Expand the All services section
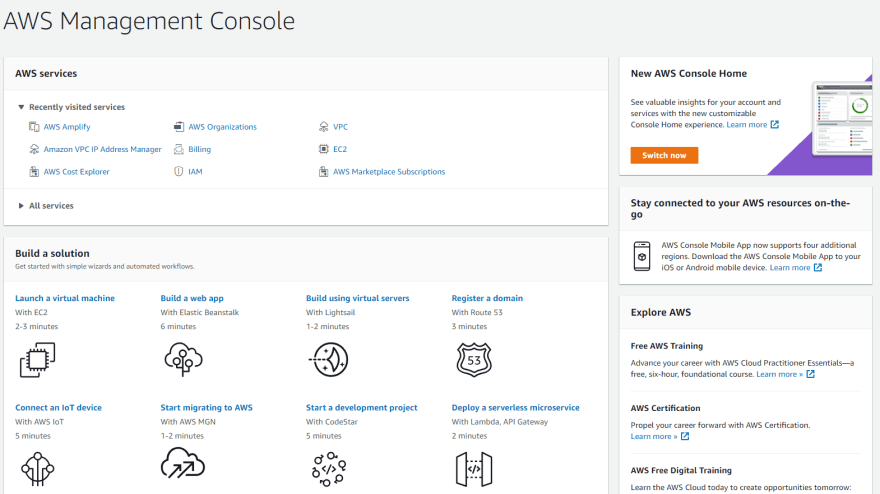The width and height of the screenshot is (880, 494). pos(21,205)
